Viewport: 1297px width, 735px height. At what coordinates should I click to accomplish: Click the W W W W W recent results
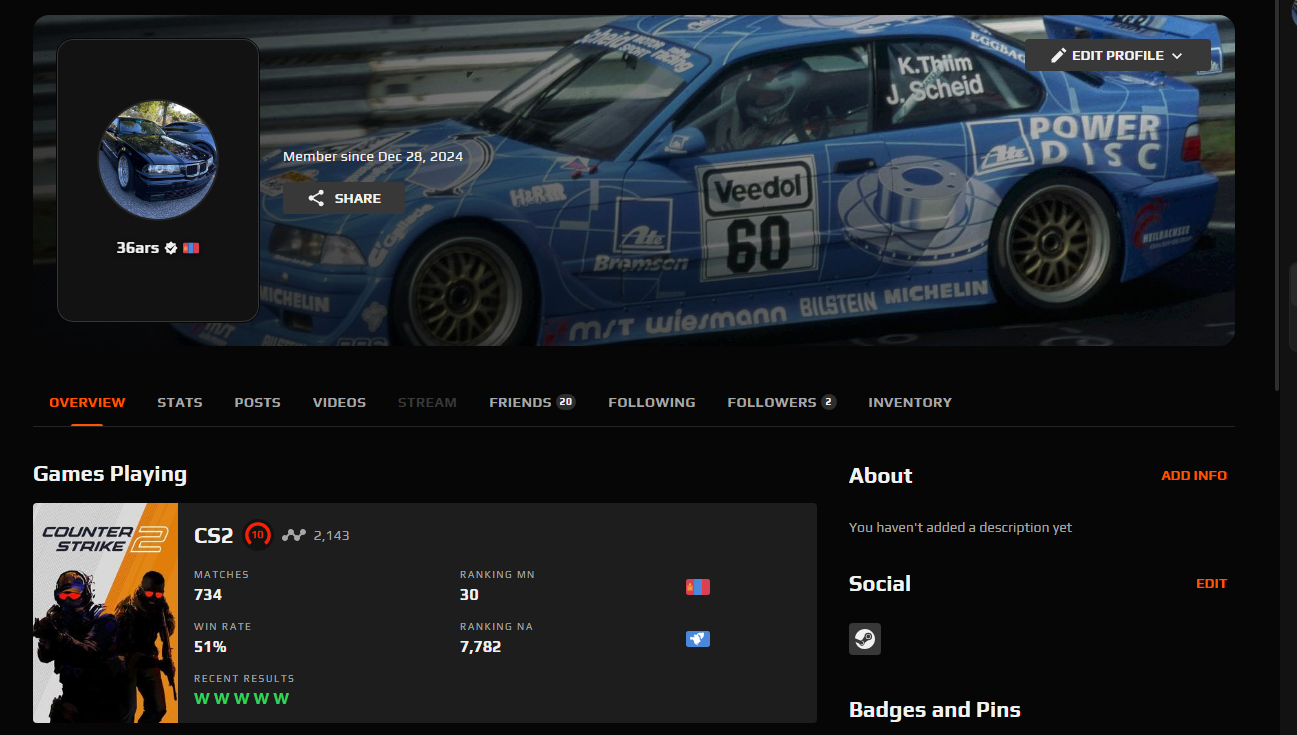241,698
